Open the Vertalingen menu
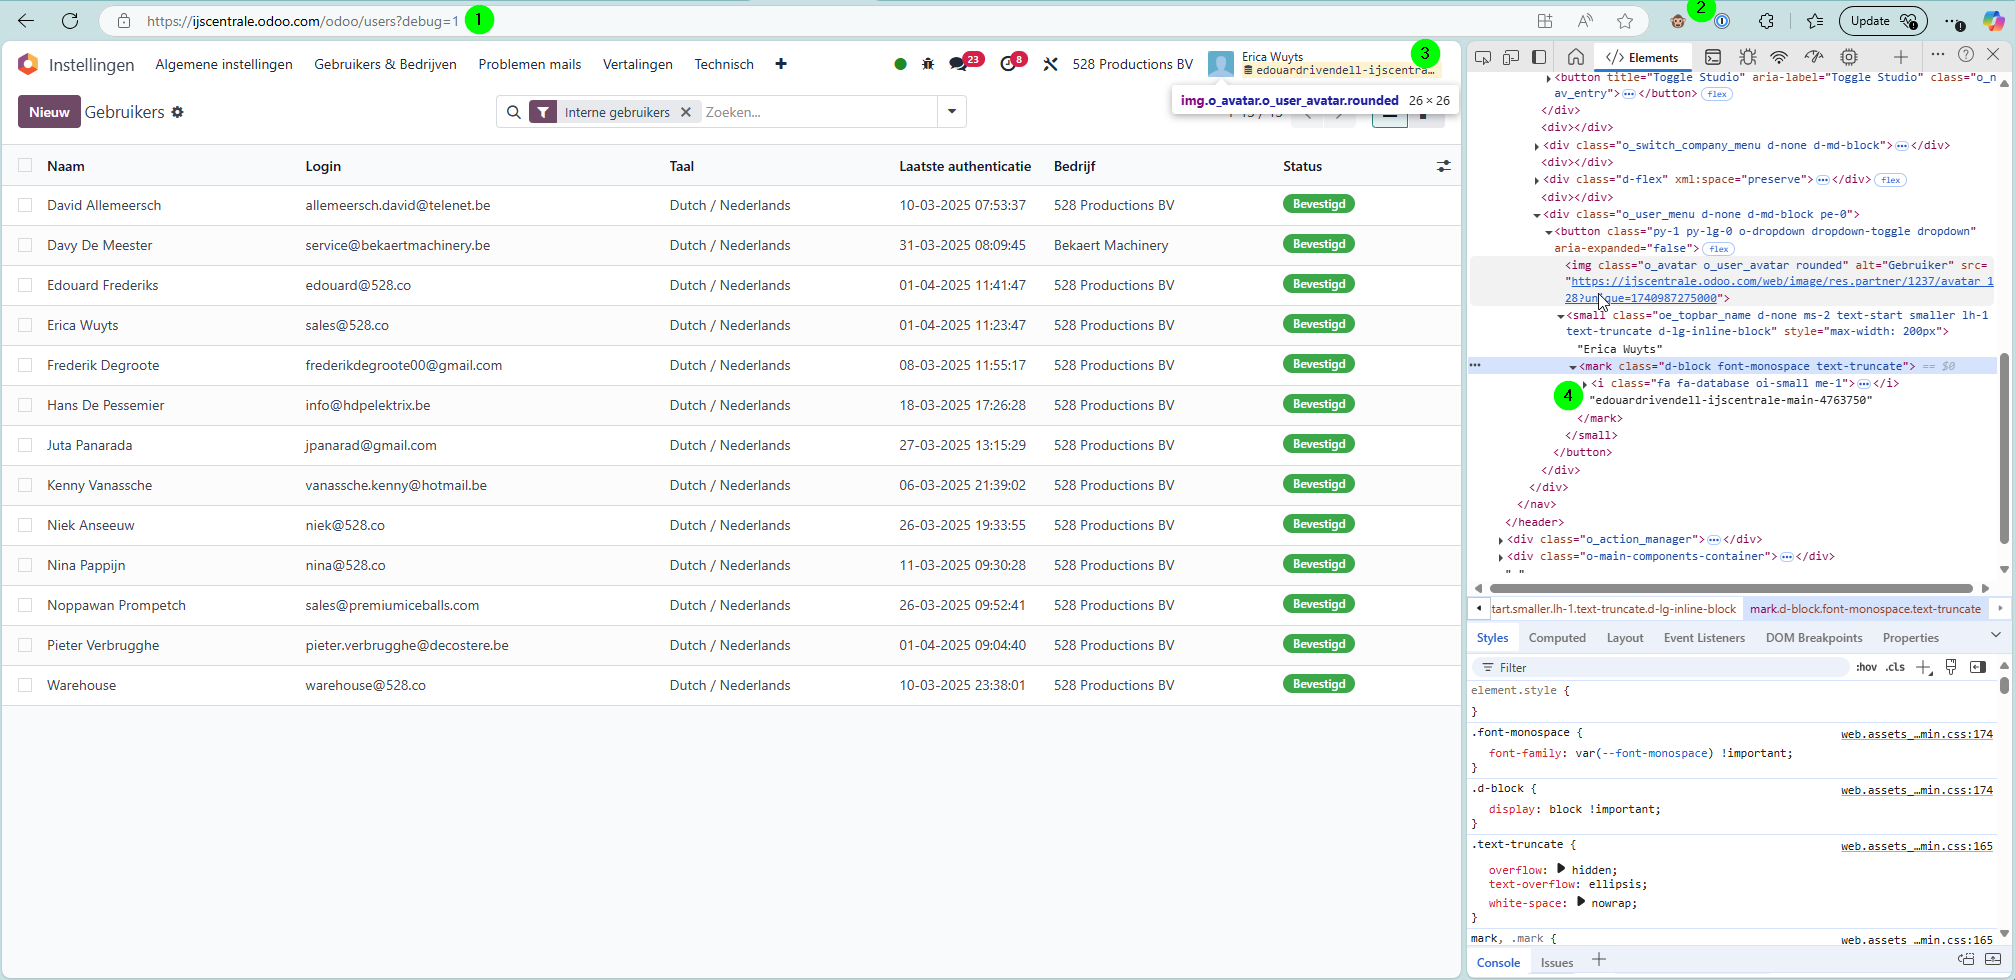Image resolution: width=2015 pixels, height=980 pixels. tap(638, 64)
